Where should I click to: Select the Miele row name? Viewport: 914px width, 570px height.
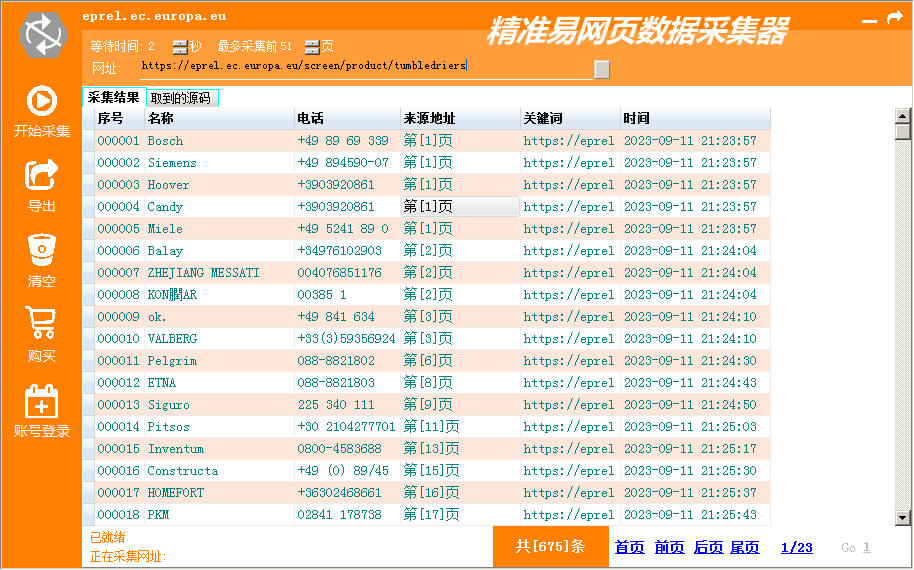(x=165, y=228)
